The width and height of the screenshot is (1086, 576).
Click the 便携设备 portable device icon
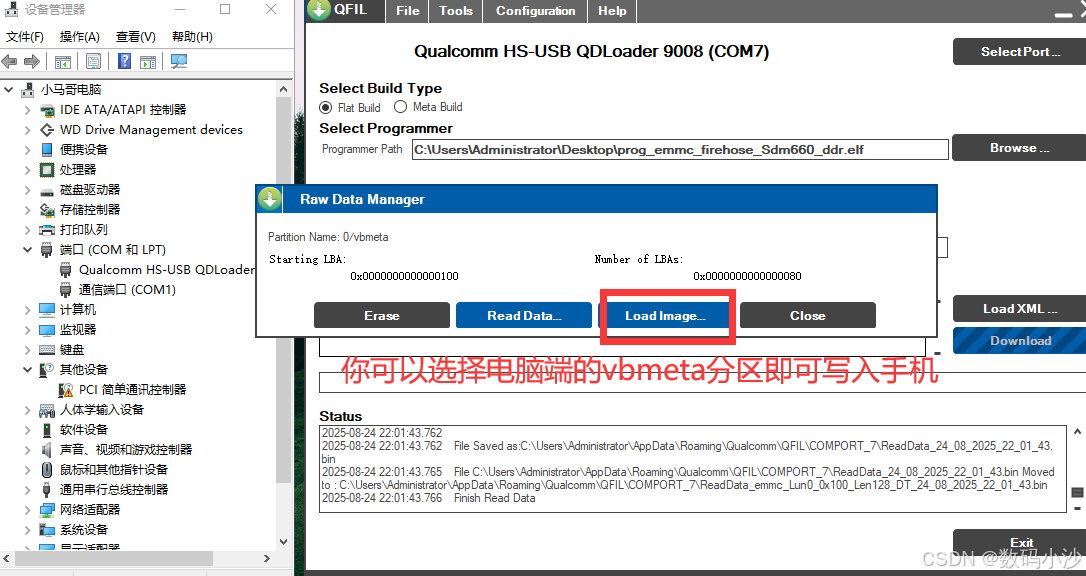click(47, 150)
